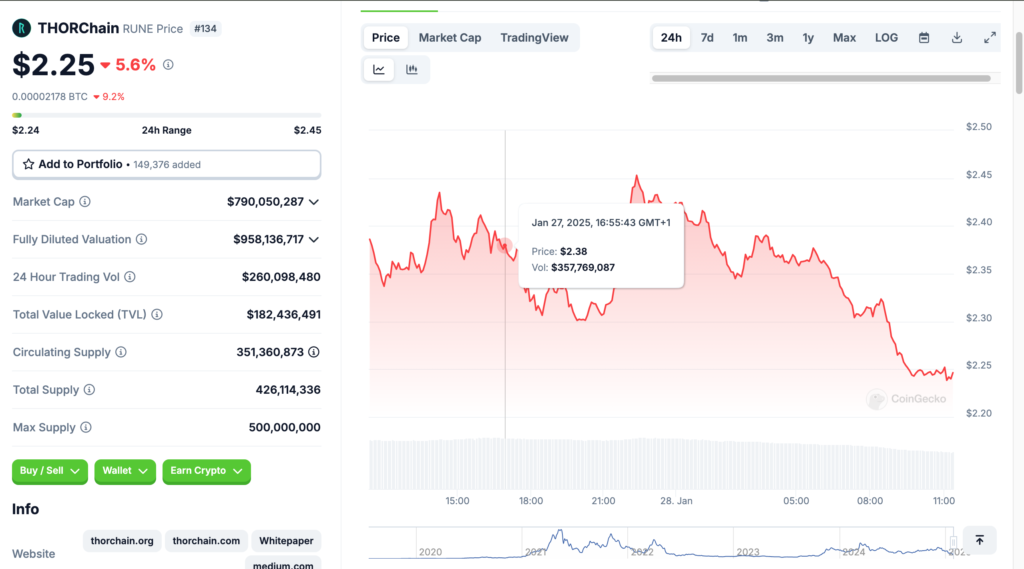This screenshot has width=1024, height=569.
Task: Select the 3m time range
Action: click(775, 38)
